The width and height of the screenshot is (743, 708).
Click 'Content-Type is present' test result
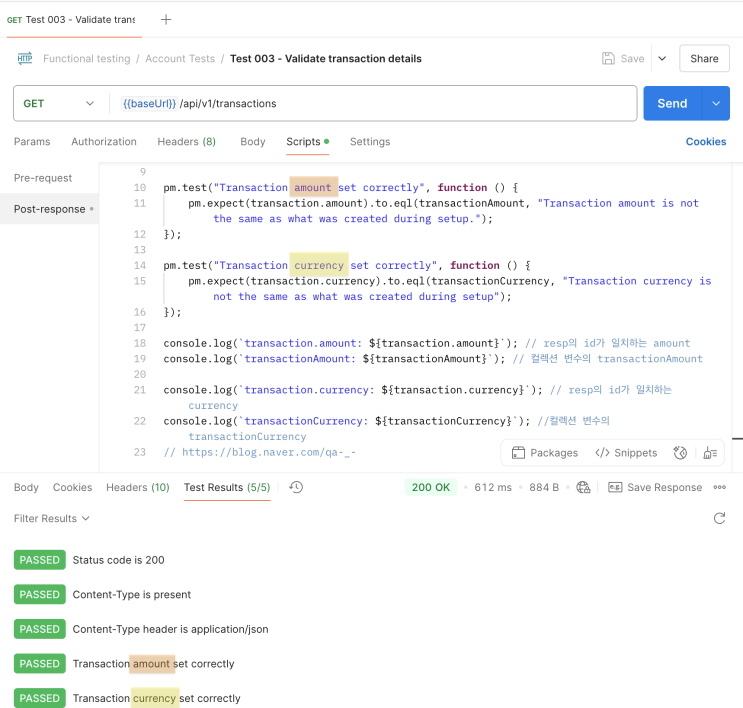pyautogui.click(x=132, y=595)
